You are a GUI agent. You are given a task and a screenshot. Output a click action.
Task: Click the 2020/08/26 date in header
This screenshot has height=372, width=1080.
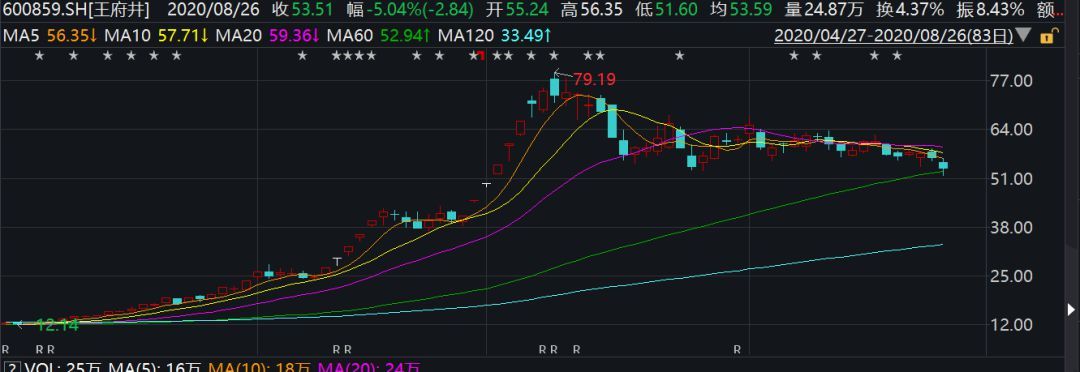[214, 10]
